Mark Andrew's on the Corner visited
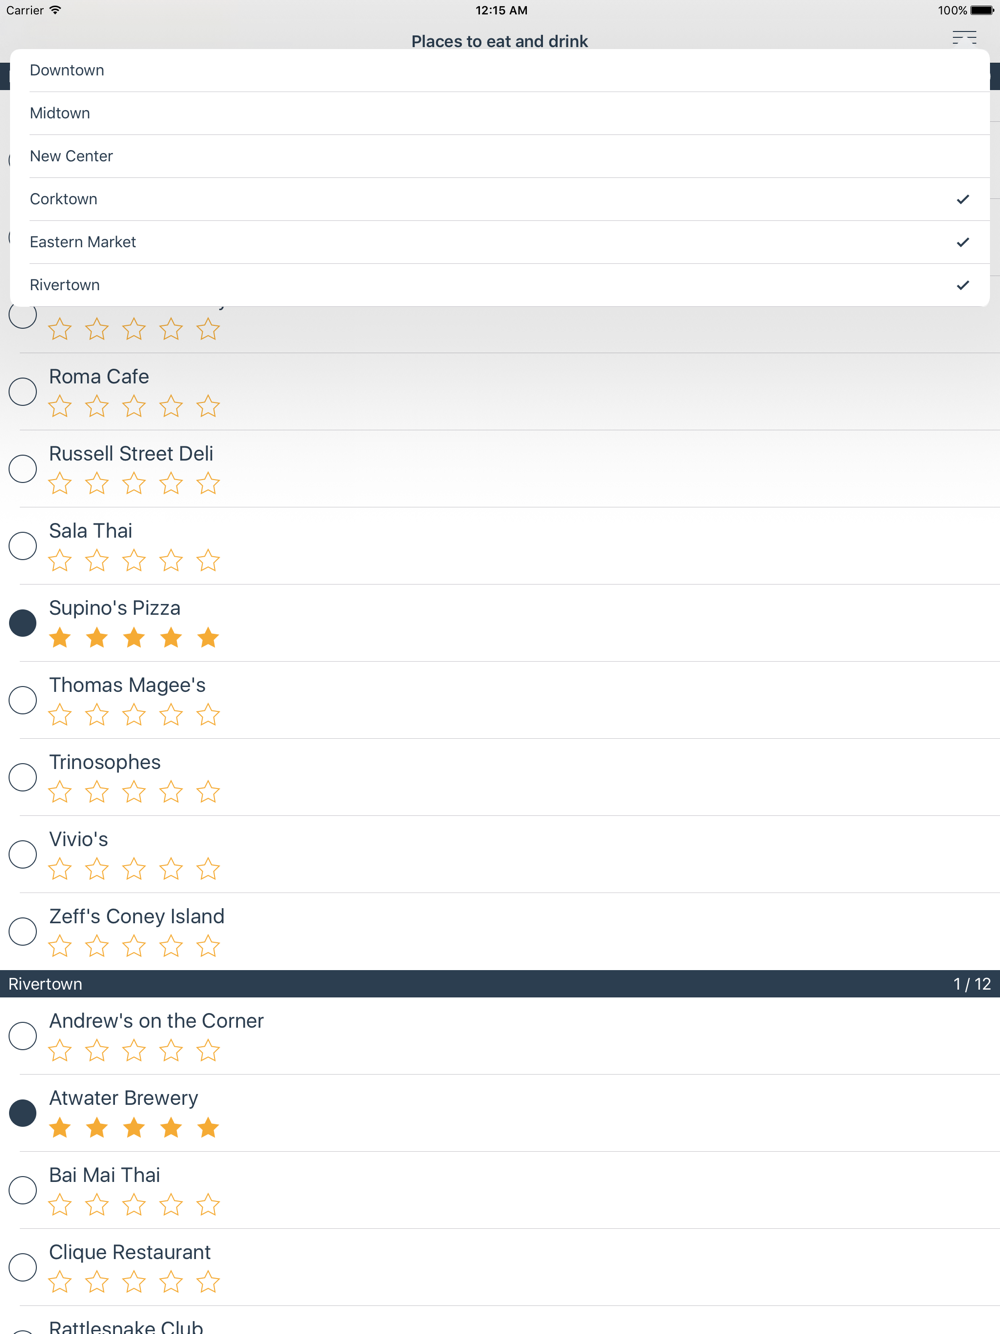Viewport: 1000px width, 1334px height. point(23,1036)
